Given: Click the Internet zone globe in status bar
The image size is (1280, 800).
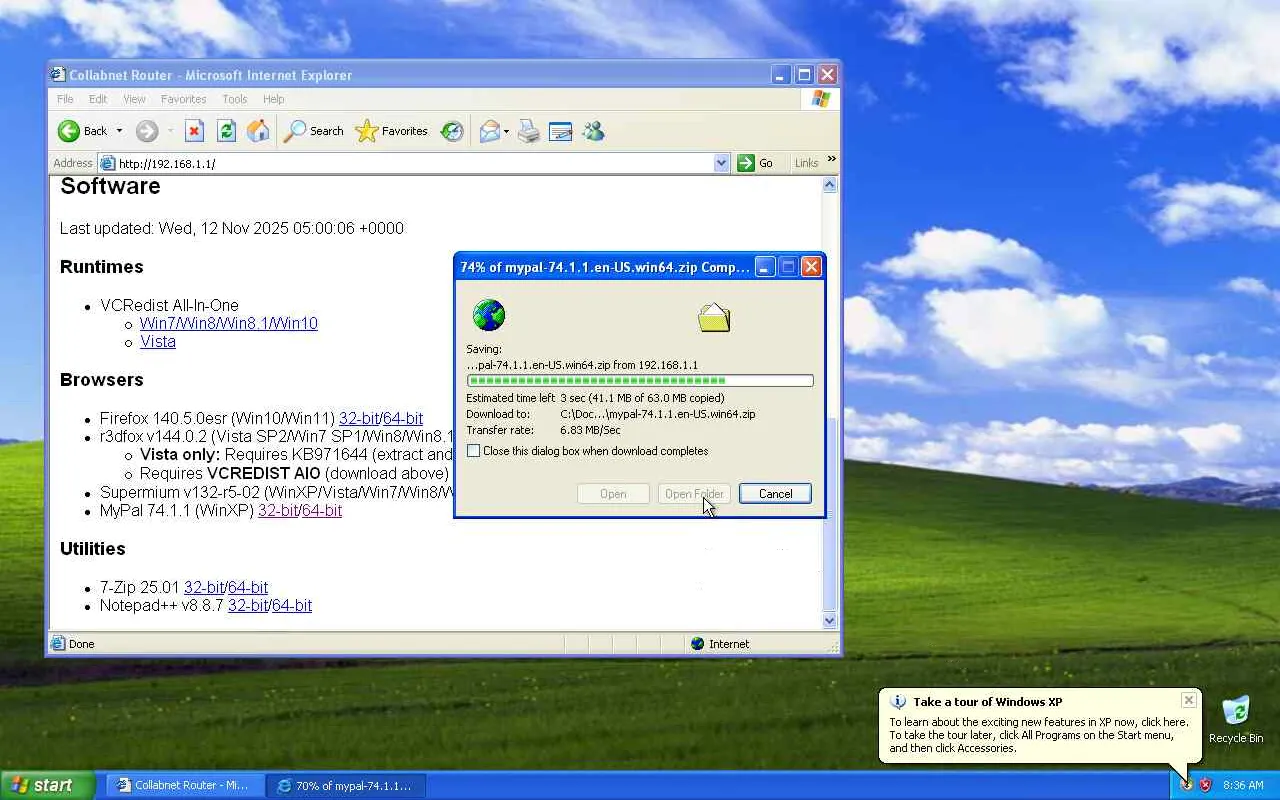Looking at the screenshot, I should 697,644.
